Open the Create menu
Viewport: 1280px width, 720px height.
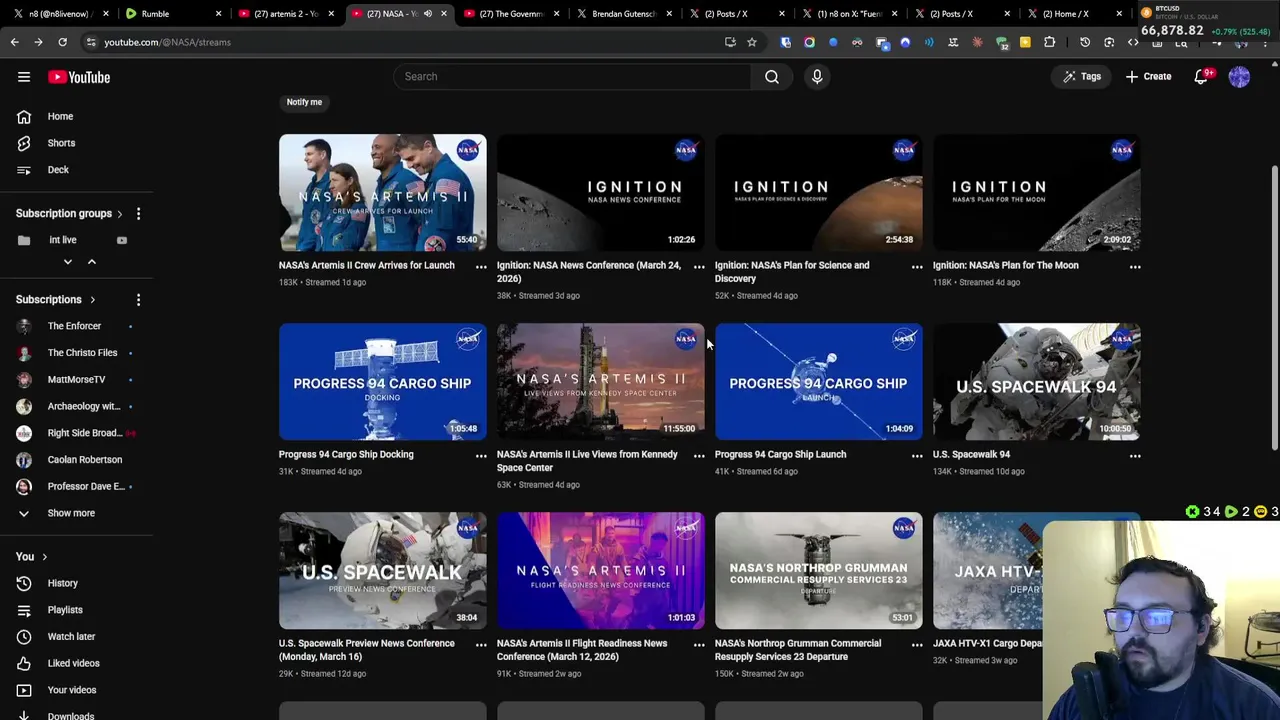[1148, 77]
